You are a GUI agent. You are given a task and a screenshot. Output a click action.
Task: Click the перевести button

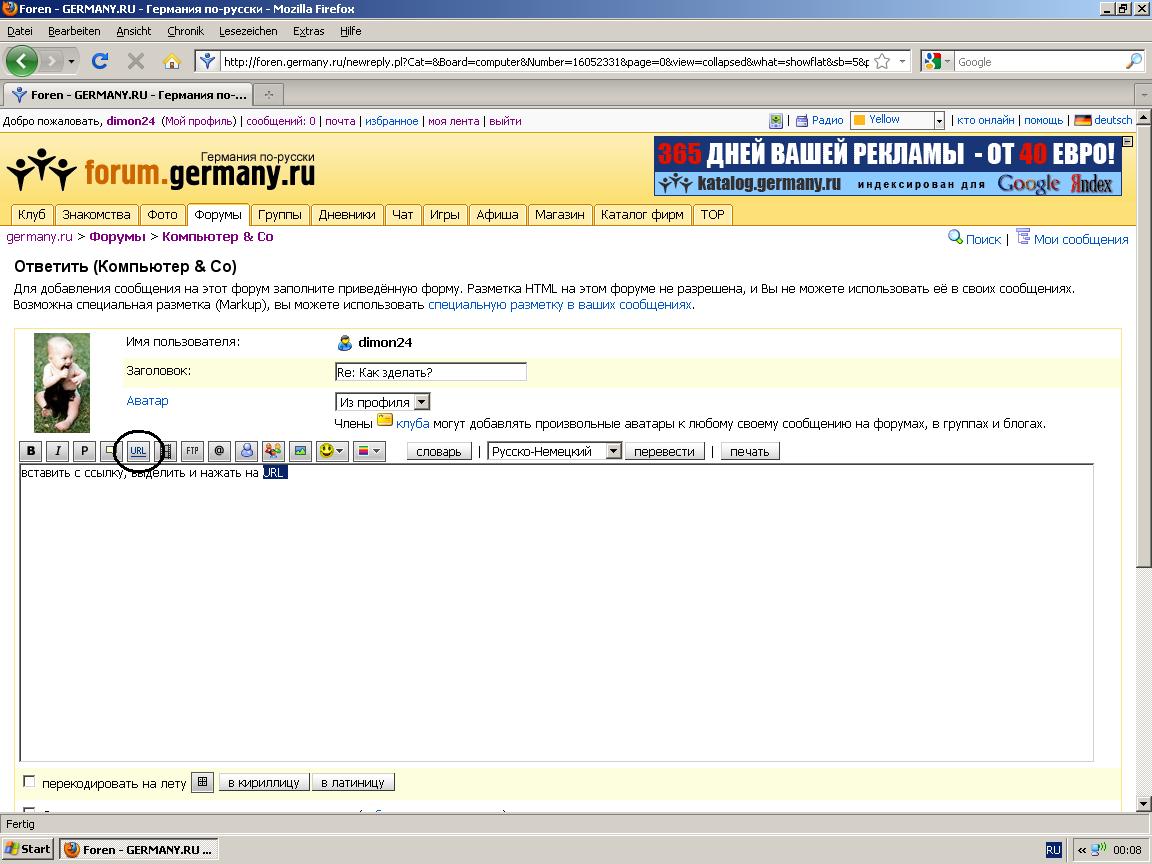[x=664, y=451]
